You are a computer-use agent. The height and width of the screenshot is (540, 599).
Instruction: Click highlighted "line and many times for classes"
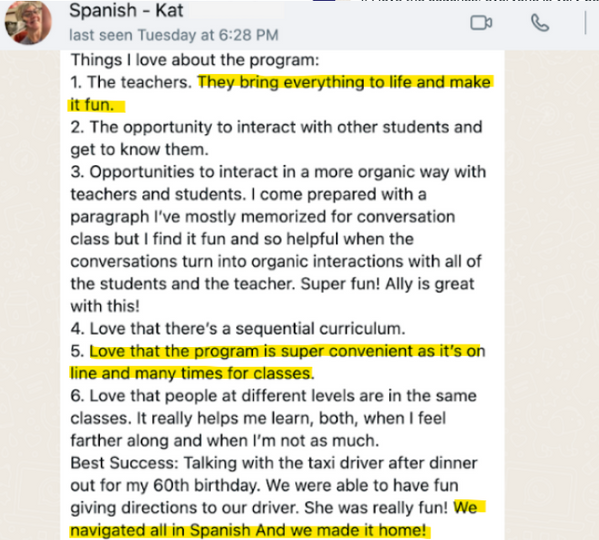(191, 373)
